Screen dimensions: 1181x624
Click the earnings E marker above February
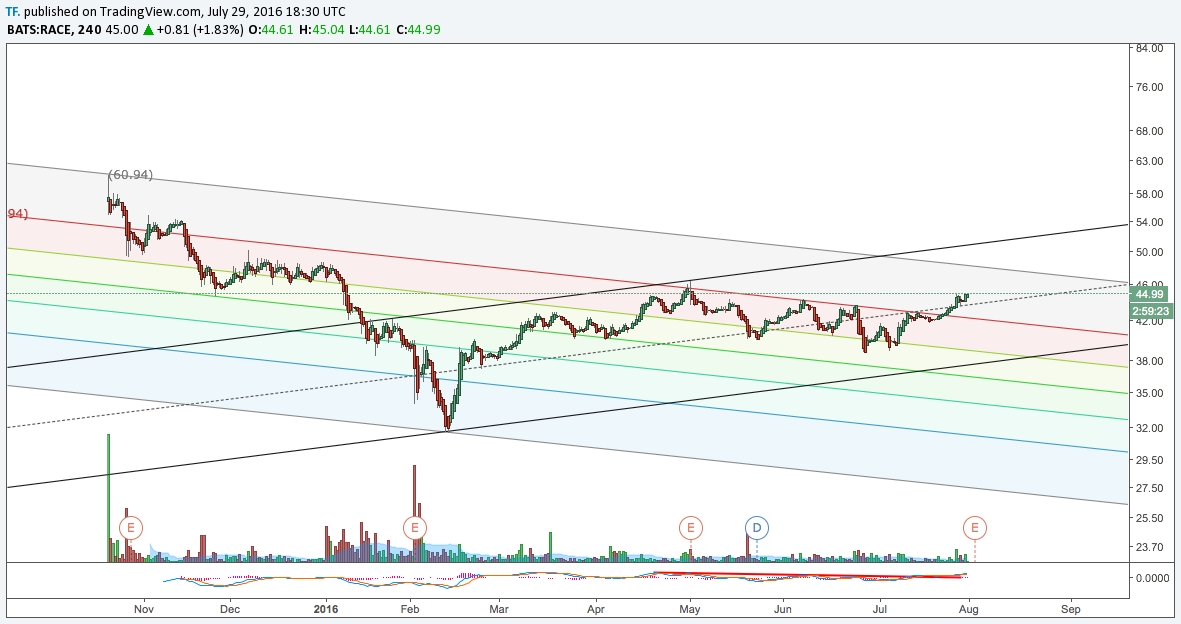click(x=414, y=528)
